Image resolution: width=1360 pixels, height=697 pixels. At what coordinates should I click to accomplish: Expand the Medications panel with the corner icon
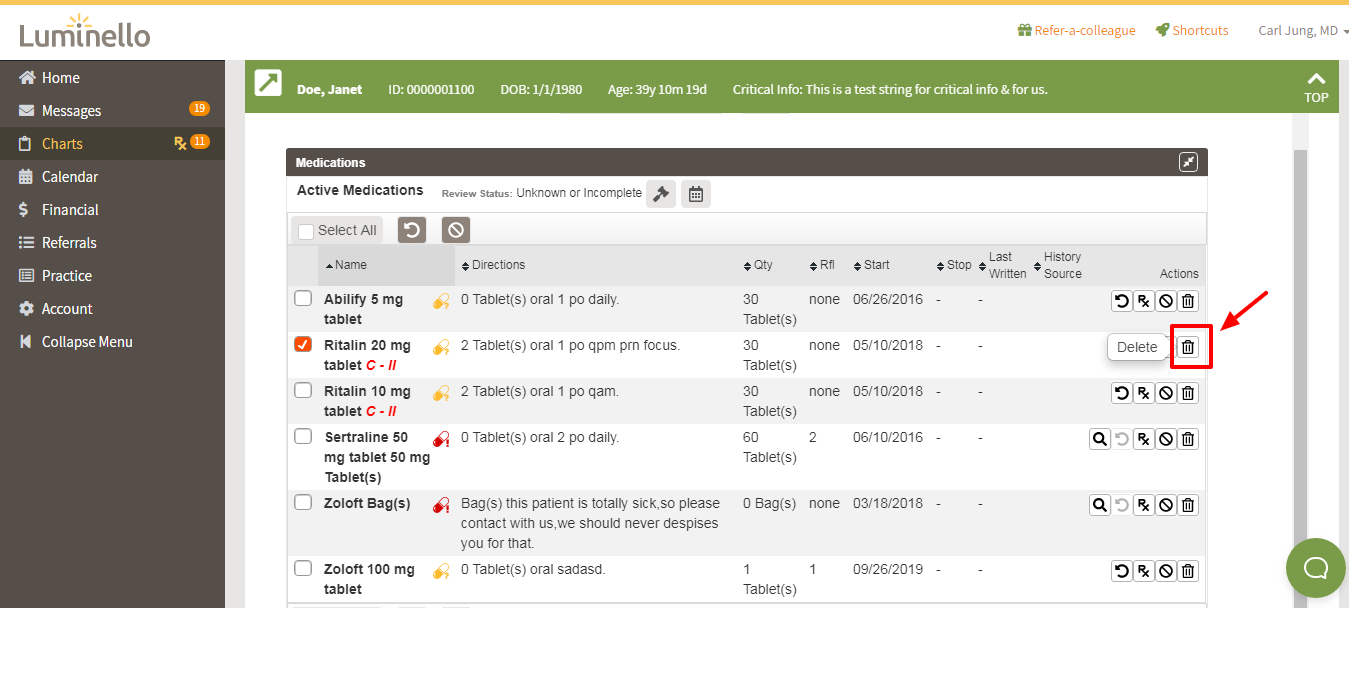1188,162
